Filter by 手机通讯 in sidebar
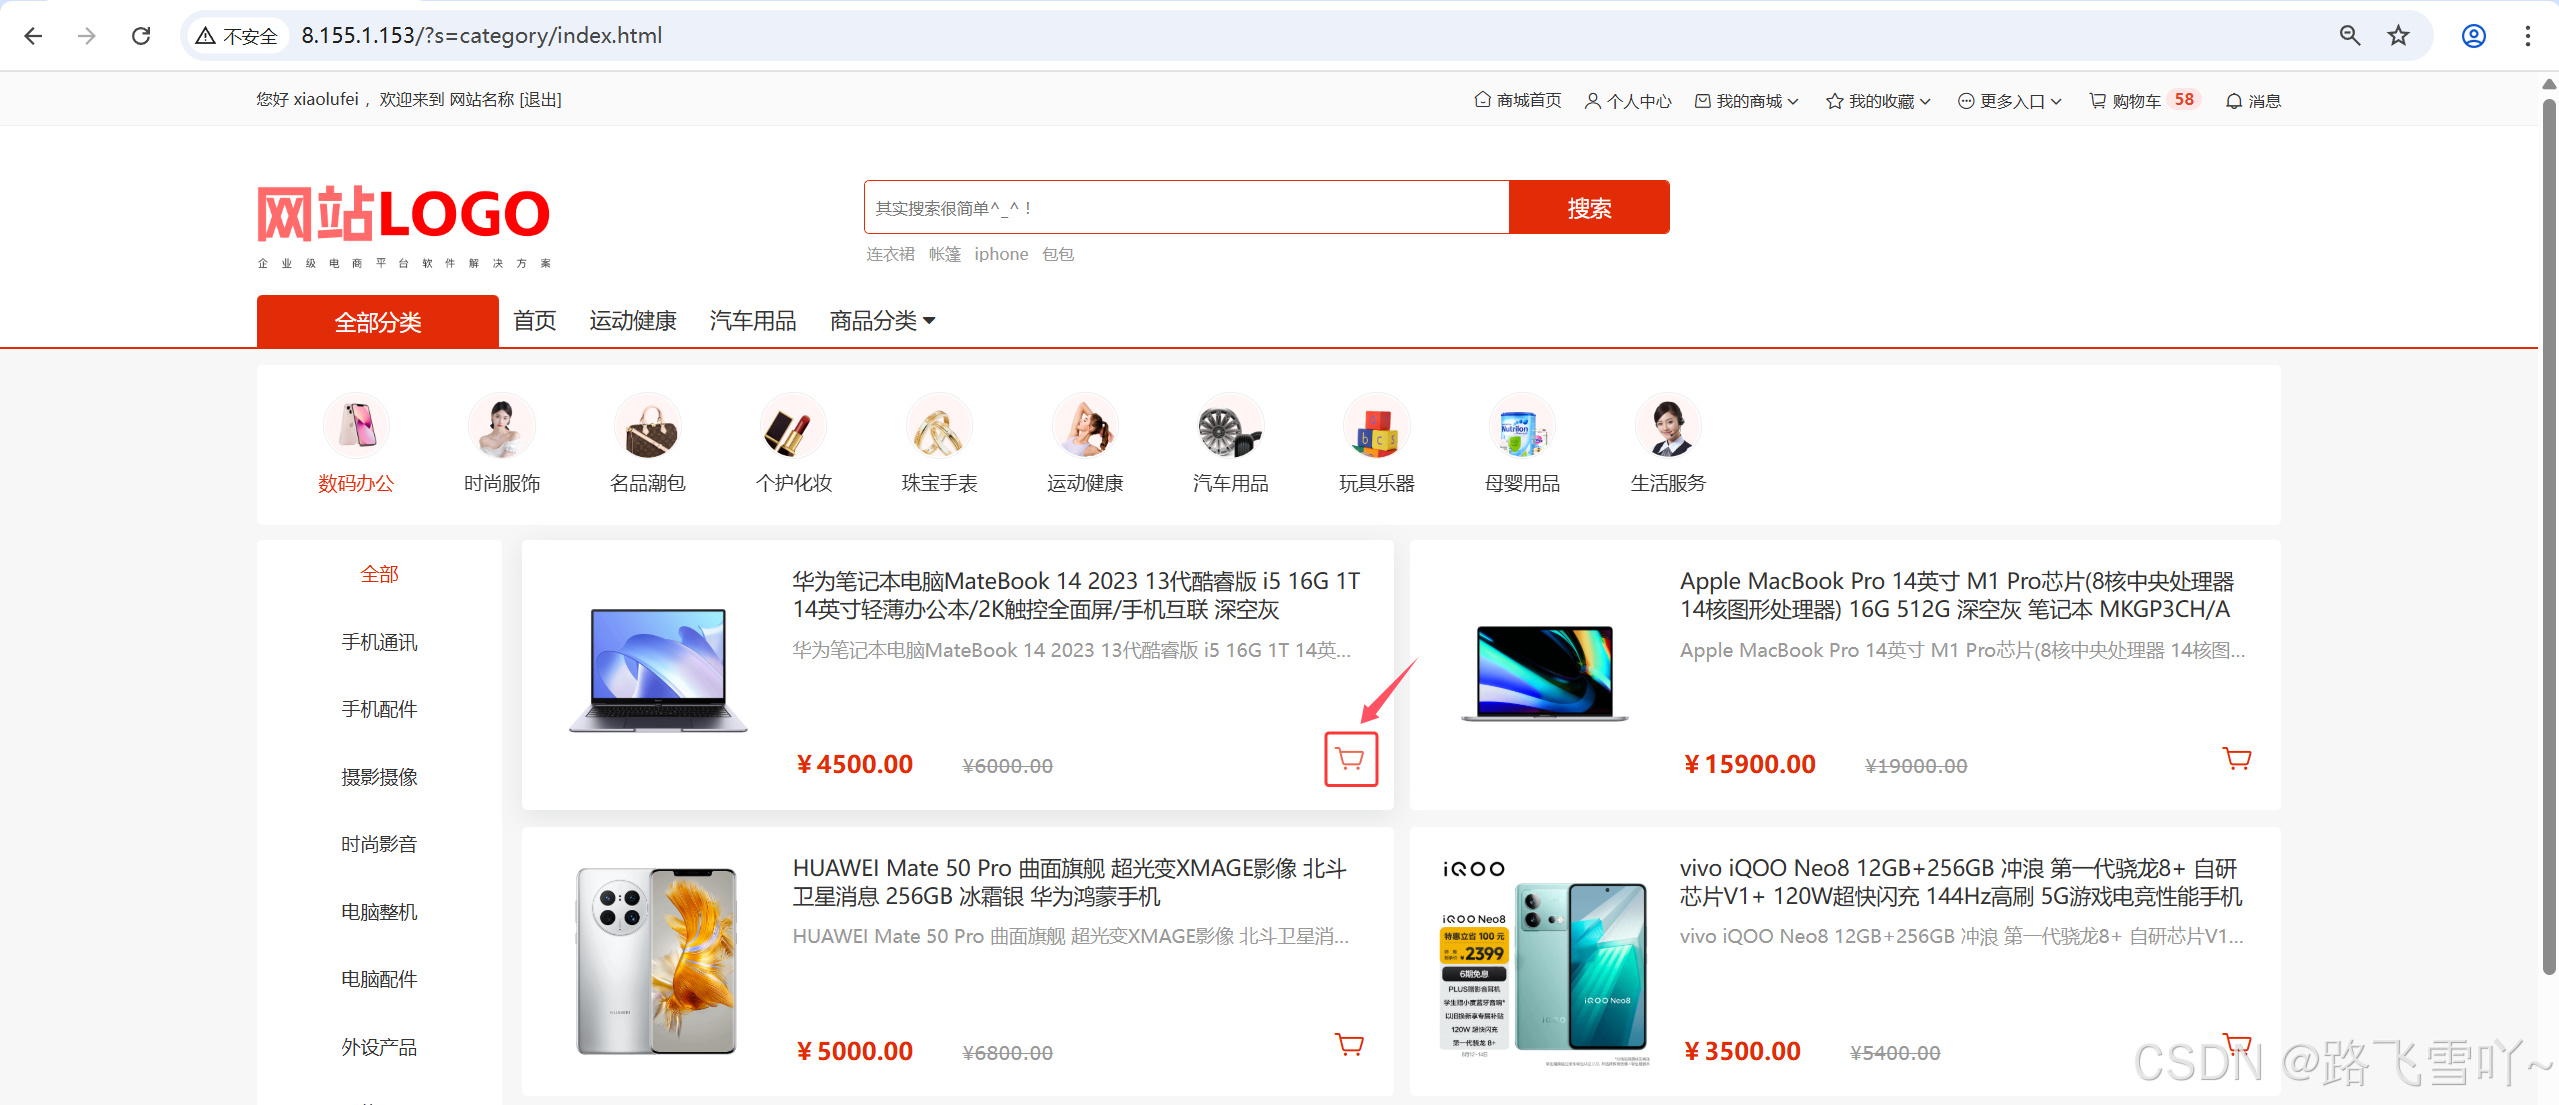The width and height of the screenshot is (2559, 1105). point(379,642)
